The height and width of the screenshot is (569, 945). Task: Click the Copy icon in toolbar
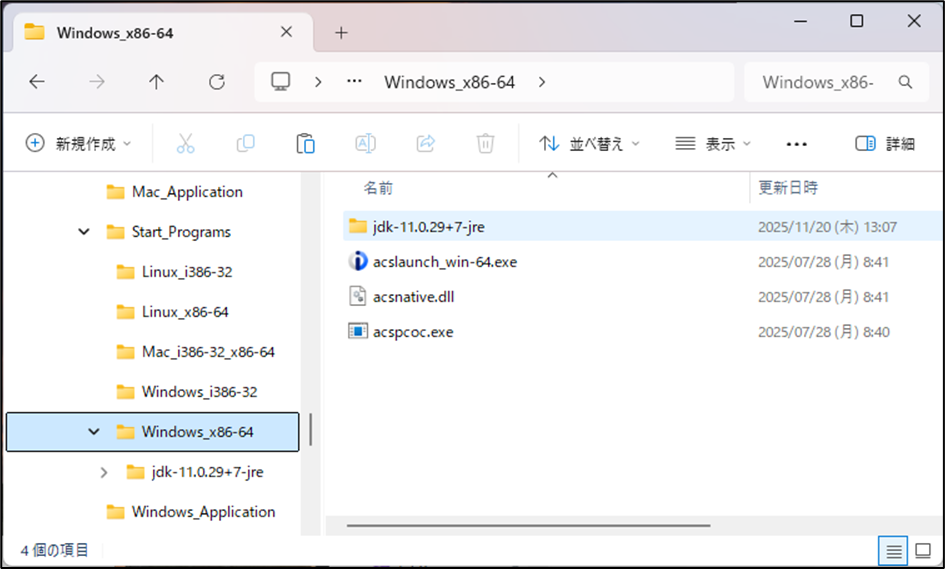coord(245,144)
